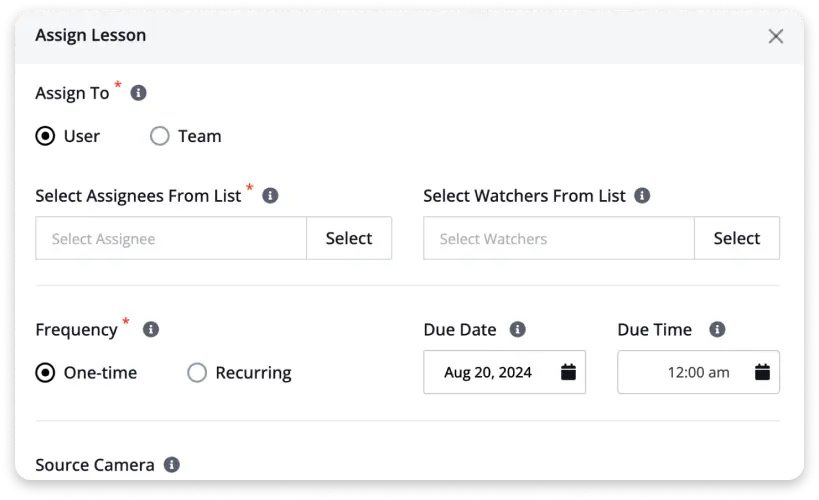Click info icon next to Select Watchers From List
This screenshot has width=819, height=500.
(x=642, y=196)
